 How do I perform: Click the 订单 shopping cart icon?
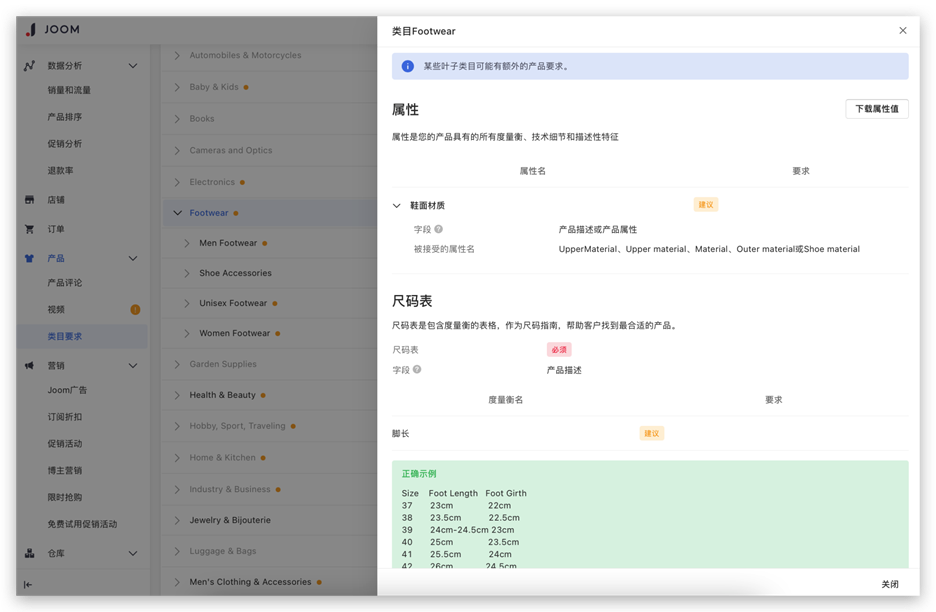point(29,229)
